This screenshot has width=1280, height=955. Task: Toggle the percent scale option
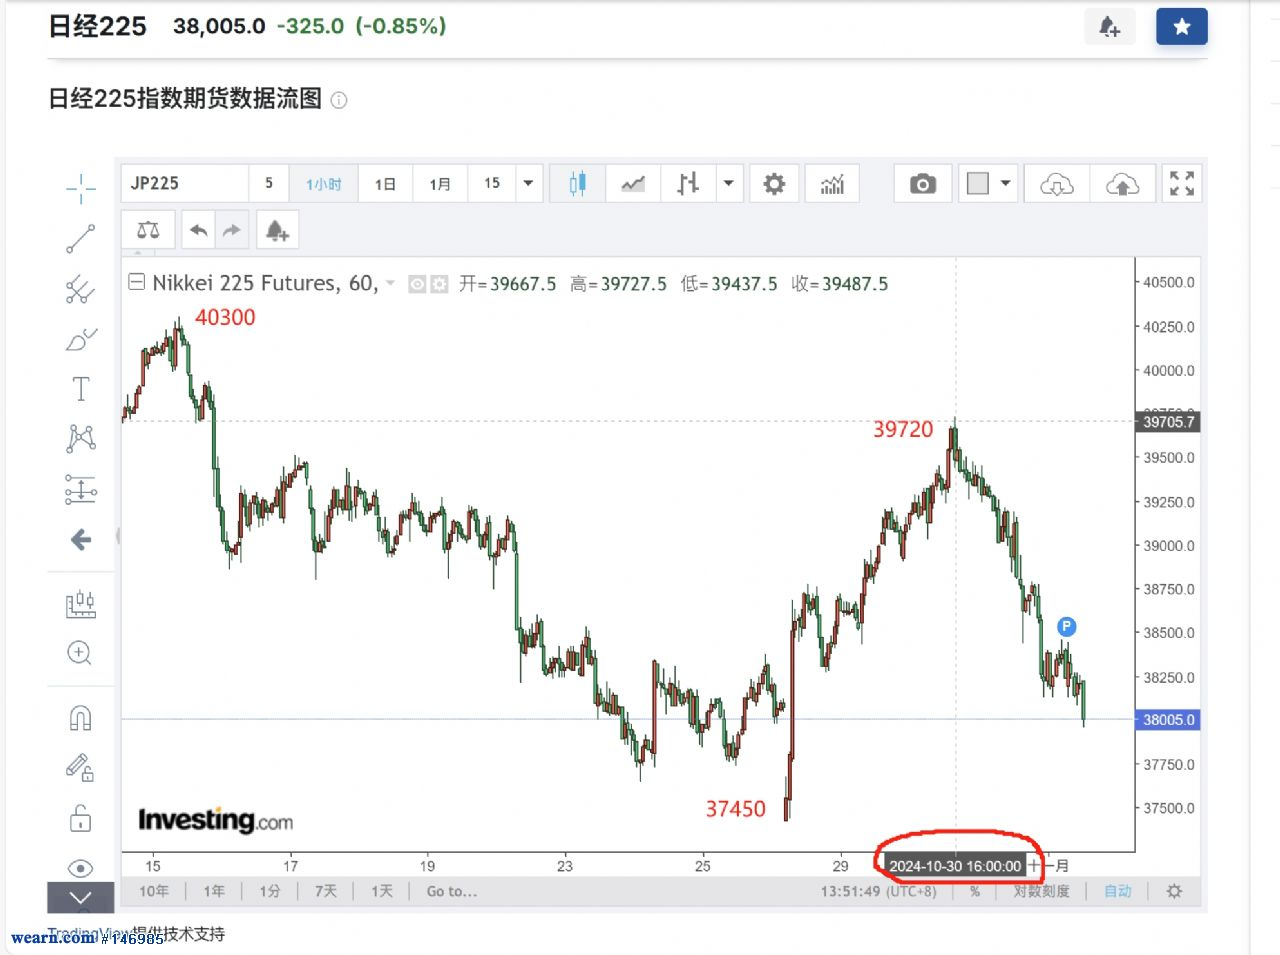[x=975, y=891]
